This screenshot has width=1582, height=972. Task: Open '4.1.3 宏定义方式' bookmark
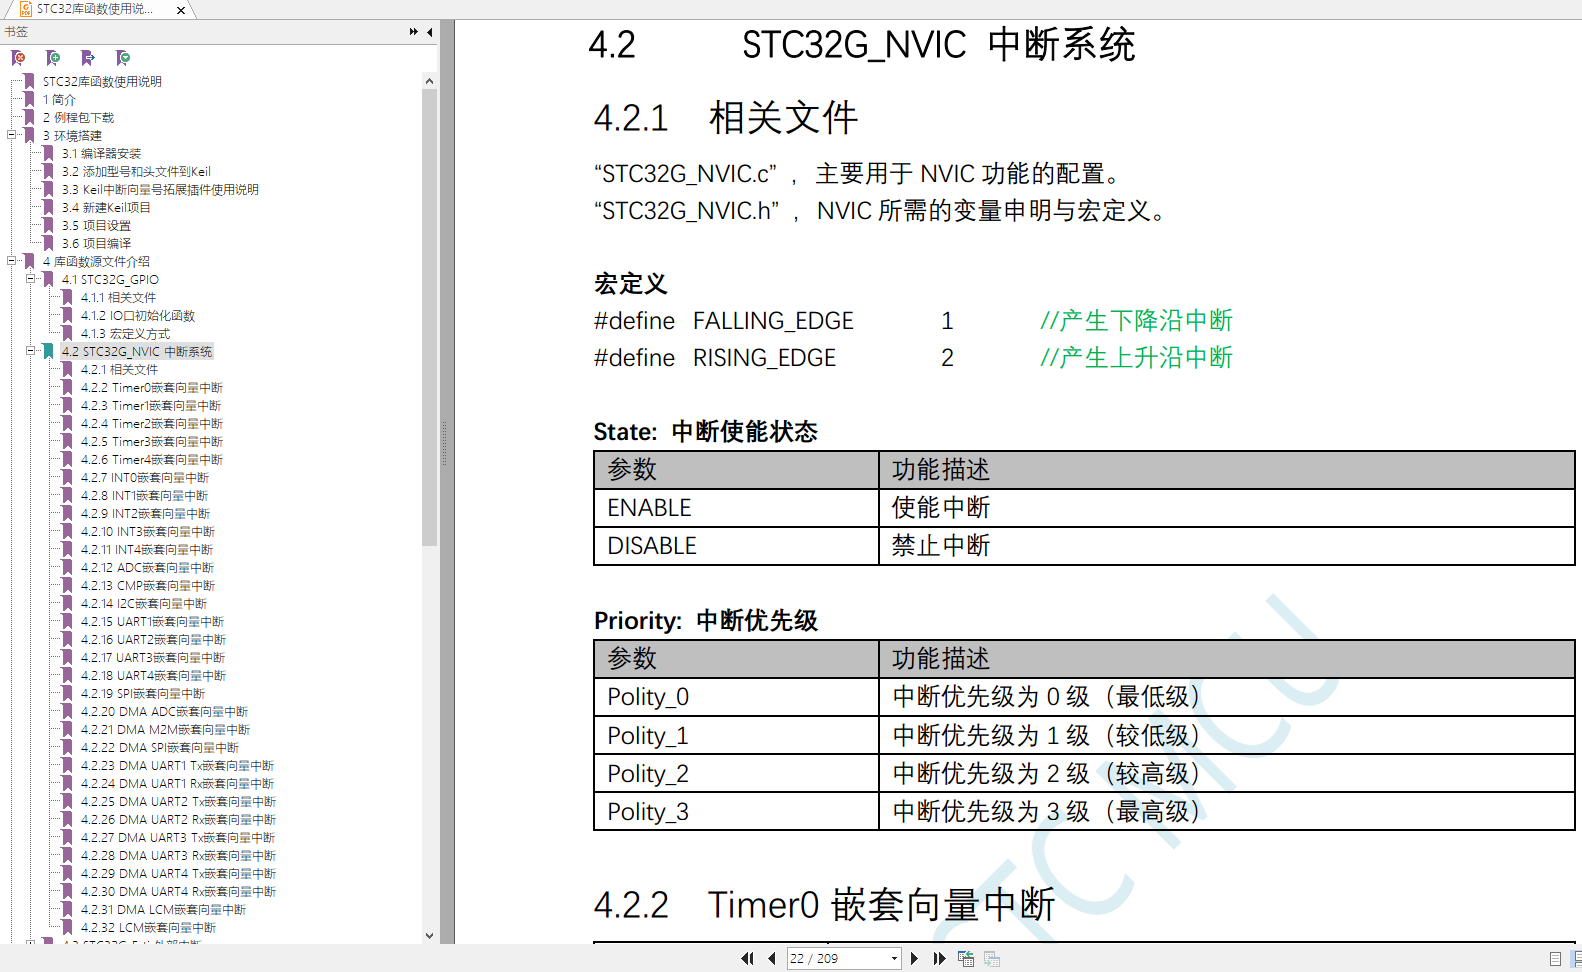point(125,333)
